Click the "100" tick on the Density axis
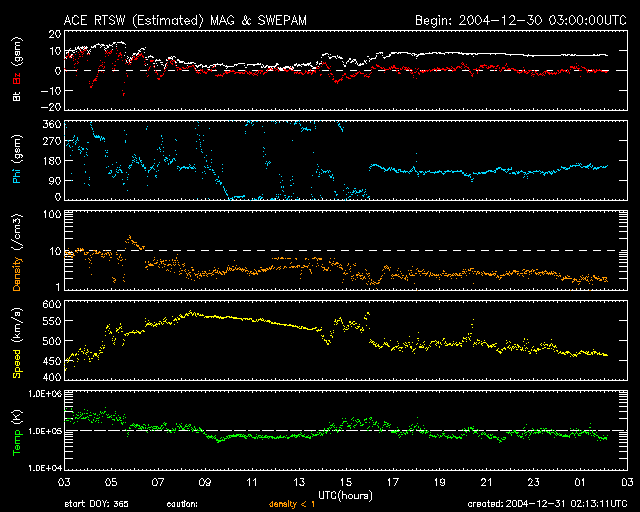640x512 pixels. tap(52, 214)
